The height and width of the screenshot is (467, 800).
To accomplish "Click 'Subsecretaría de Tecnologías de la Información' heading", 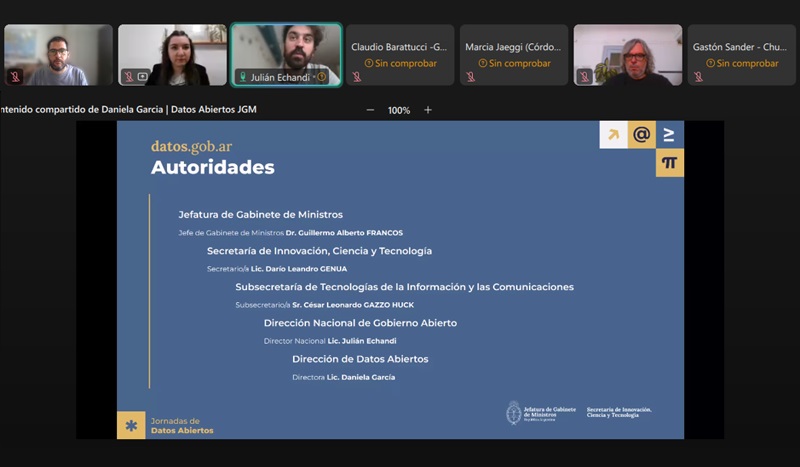I will pos(404,287).
